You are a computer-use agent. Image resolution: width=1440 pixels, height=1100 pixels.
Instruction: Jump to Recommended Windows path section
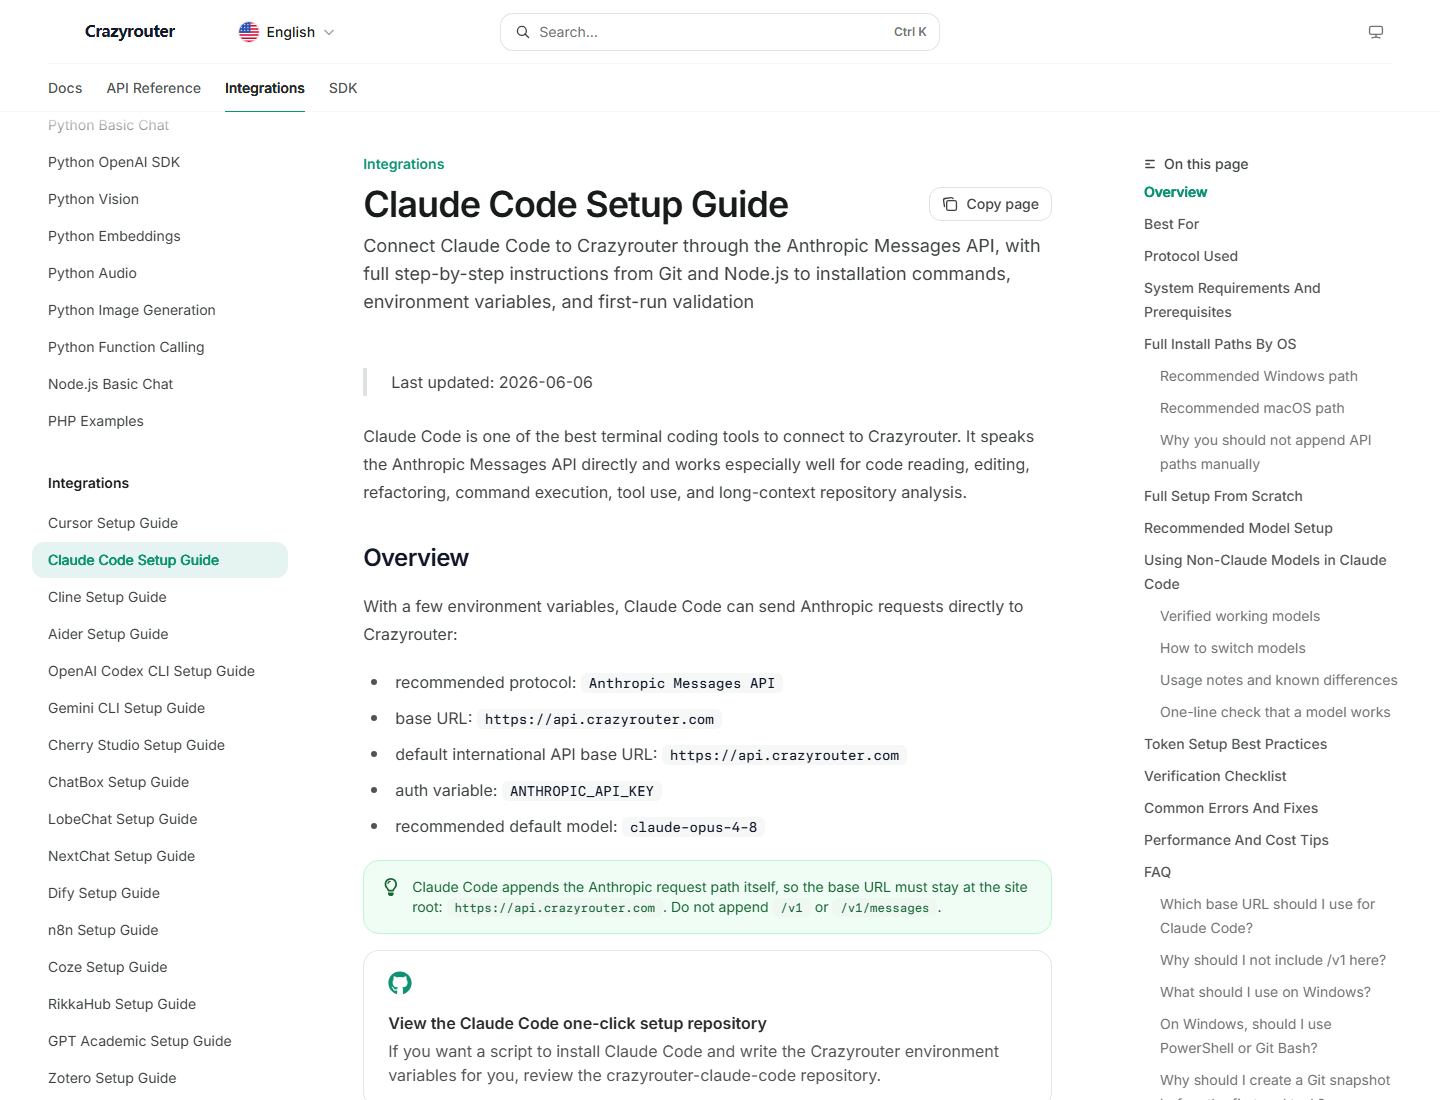[x=1259, y=376]
